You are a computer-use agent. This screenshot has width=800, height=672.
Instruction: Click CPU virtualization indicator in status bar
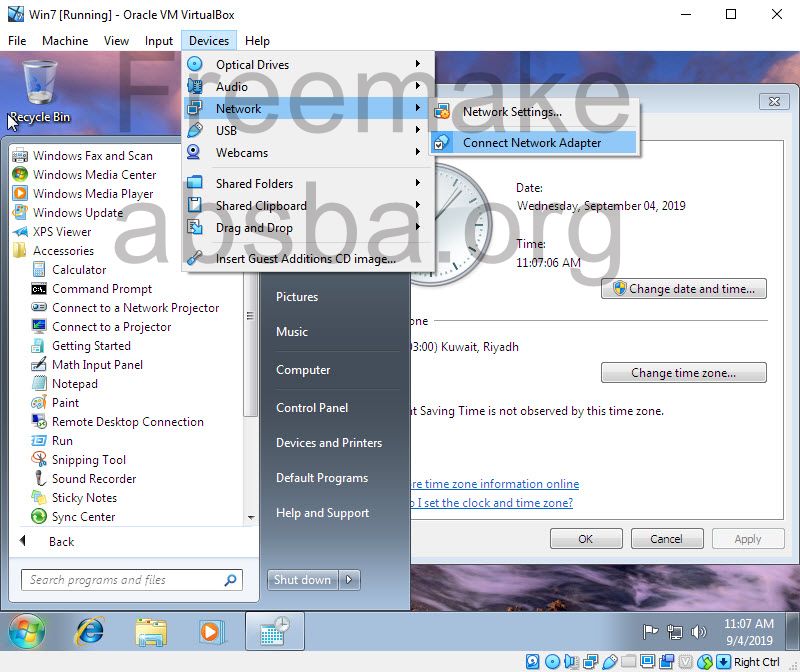[x=686, y=662]
